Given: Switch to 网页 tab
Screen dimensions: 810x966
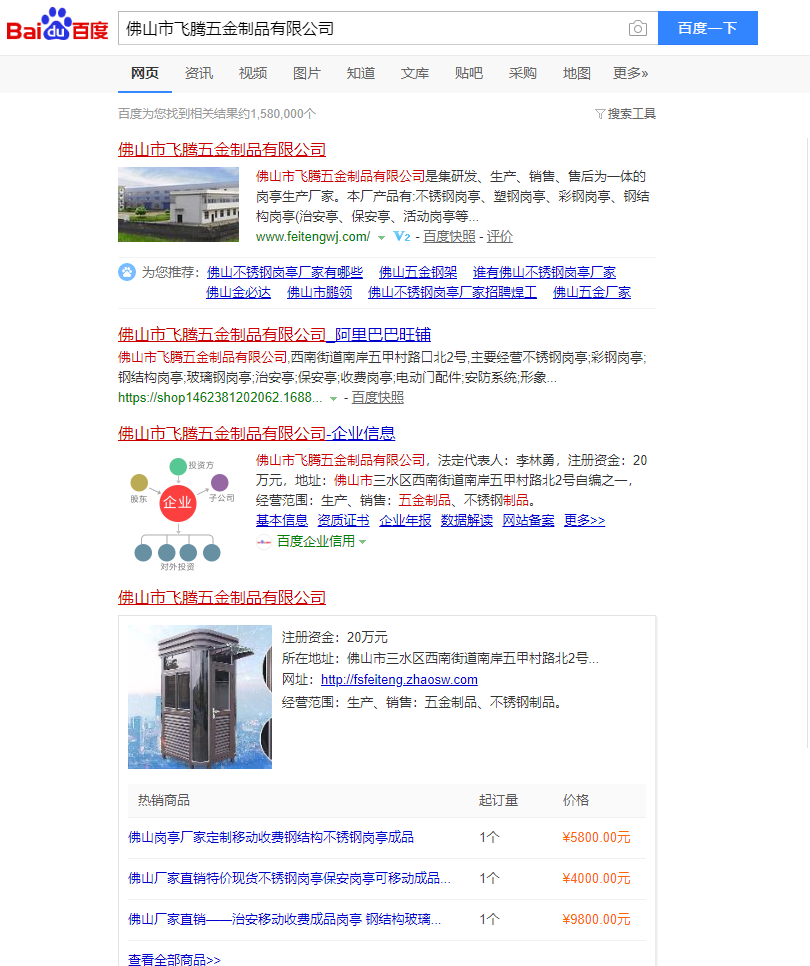Looking at the screenshot, I should coord(145,73).
